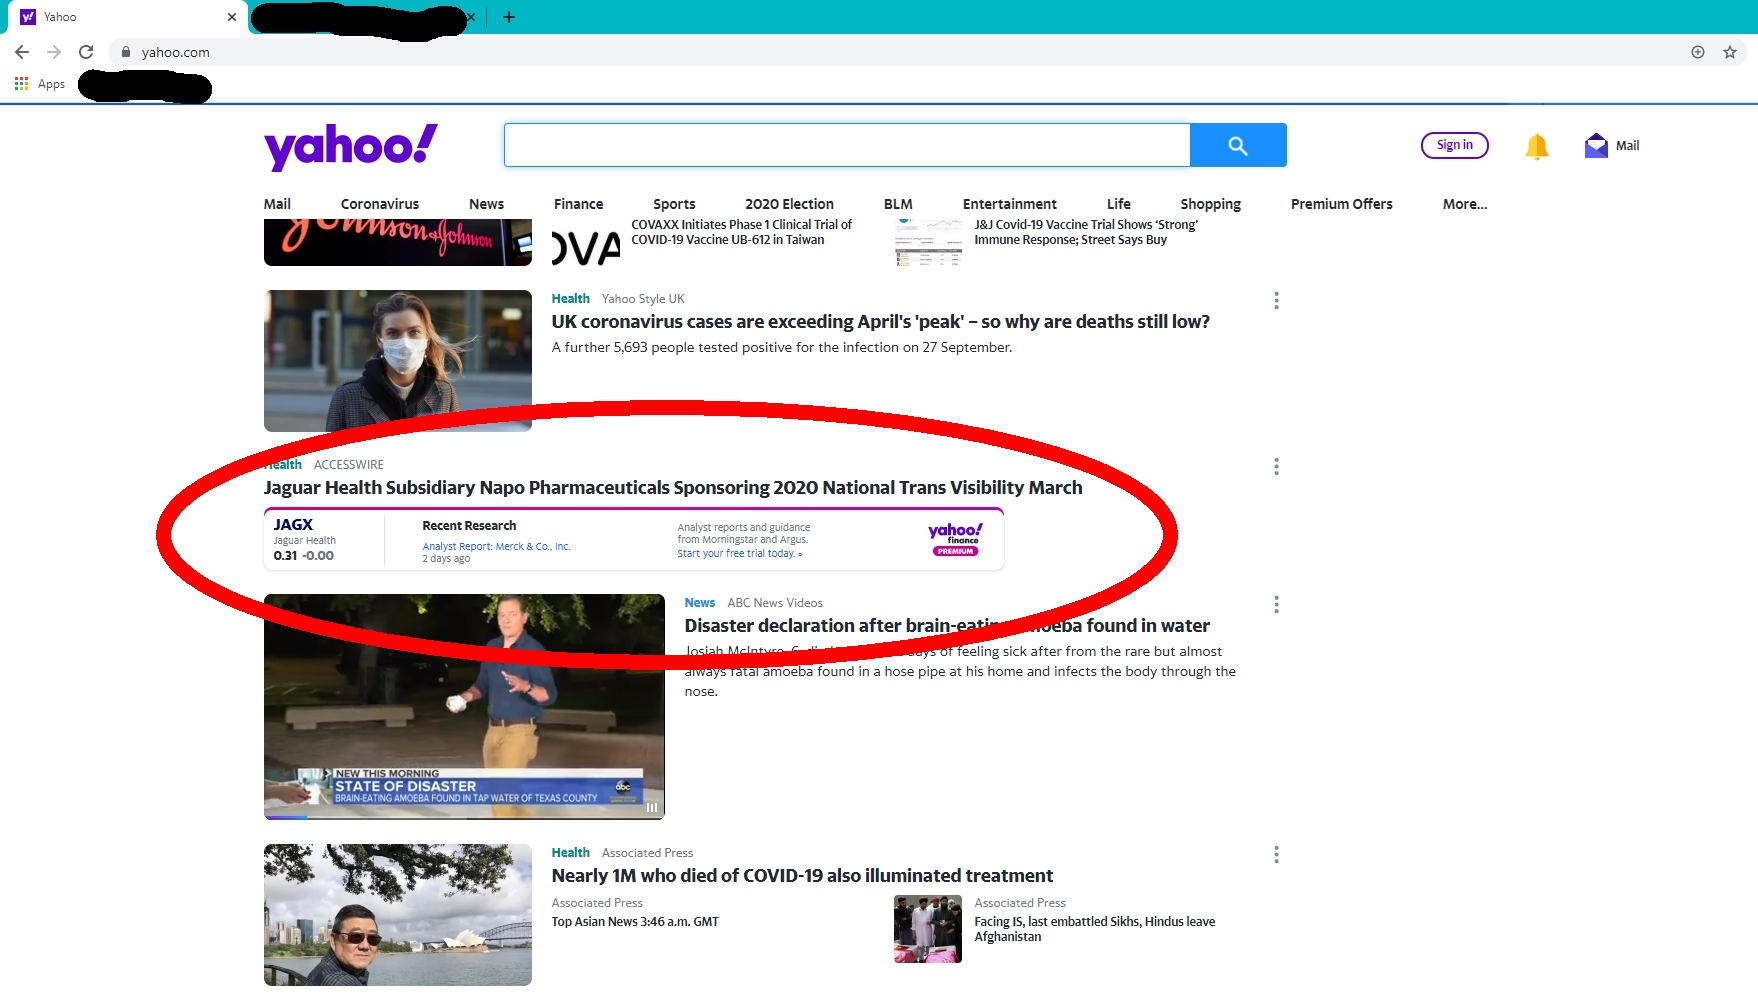Image resolution: width=1758 pixels, height=997 pixels.
Task: Open Premium Offers link
Action: coord(1342,204)
